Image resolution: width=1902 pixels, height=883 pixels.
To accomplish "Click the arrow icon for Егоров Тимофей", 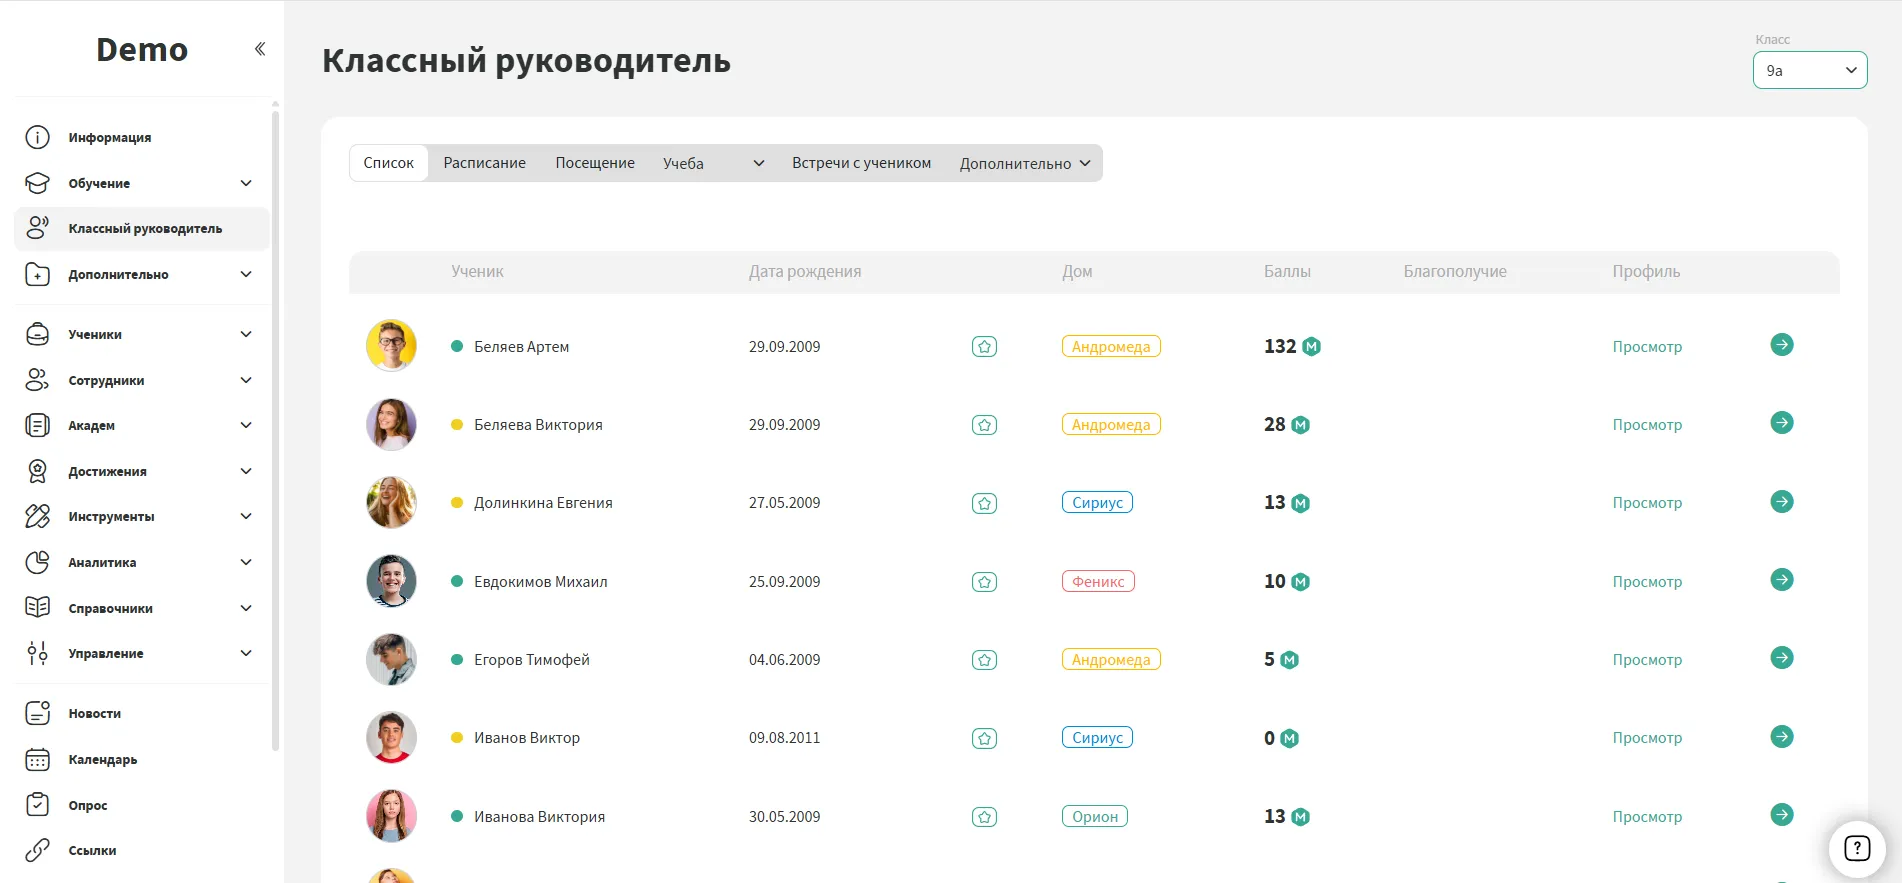I will coord(1781,658).
